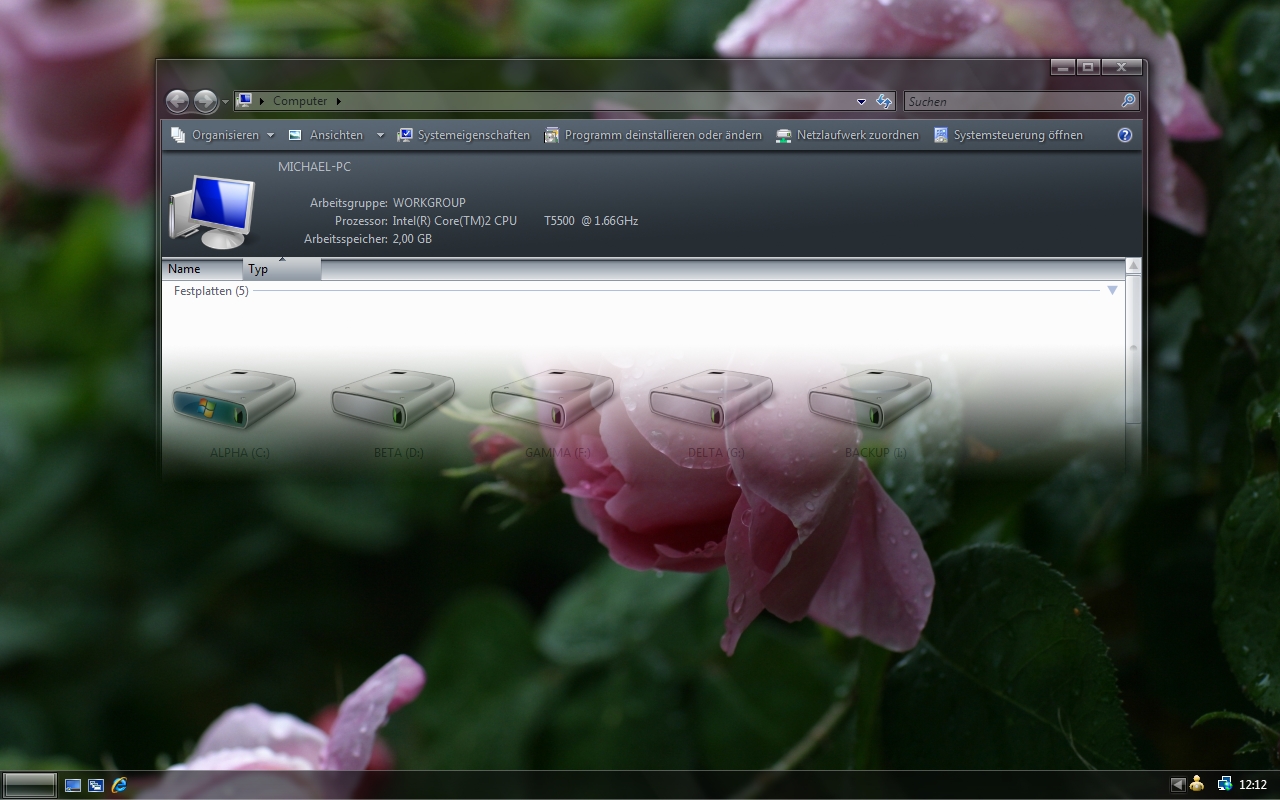Image resolution: width=1280 pixels, height=800 pixels.
Task: Click the MICHAEL-PC computer name
Action: point(314,167)
